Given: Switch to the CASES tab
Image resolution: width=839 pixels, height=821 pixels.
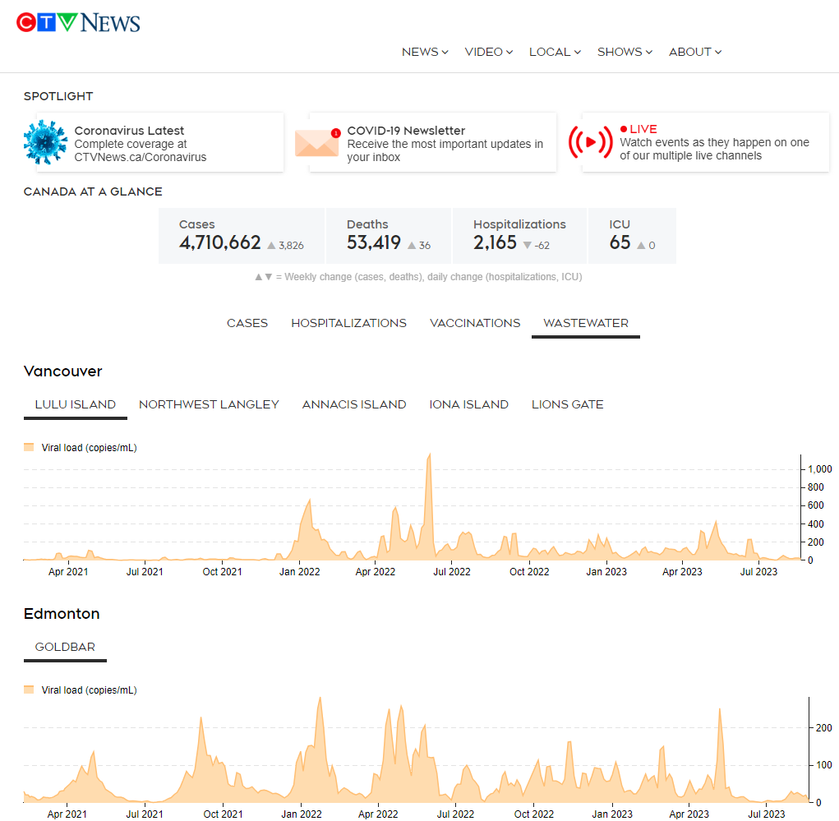Looking at the screenshot, I should [247, 323].
